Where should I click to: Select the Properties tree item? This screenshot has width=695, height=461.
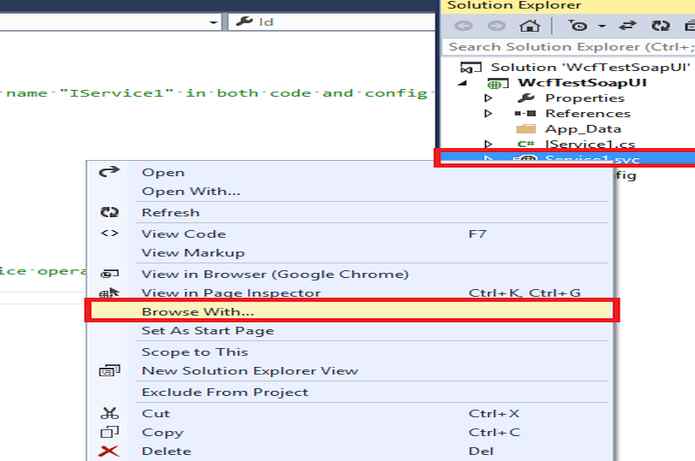[x=585, y=98]
